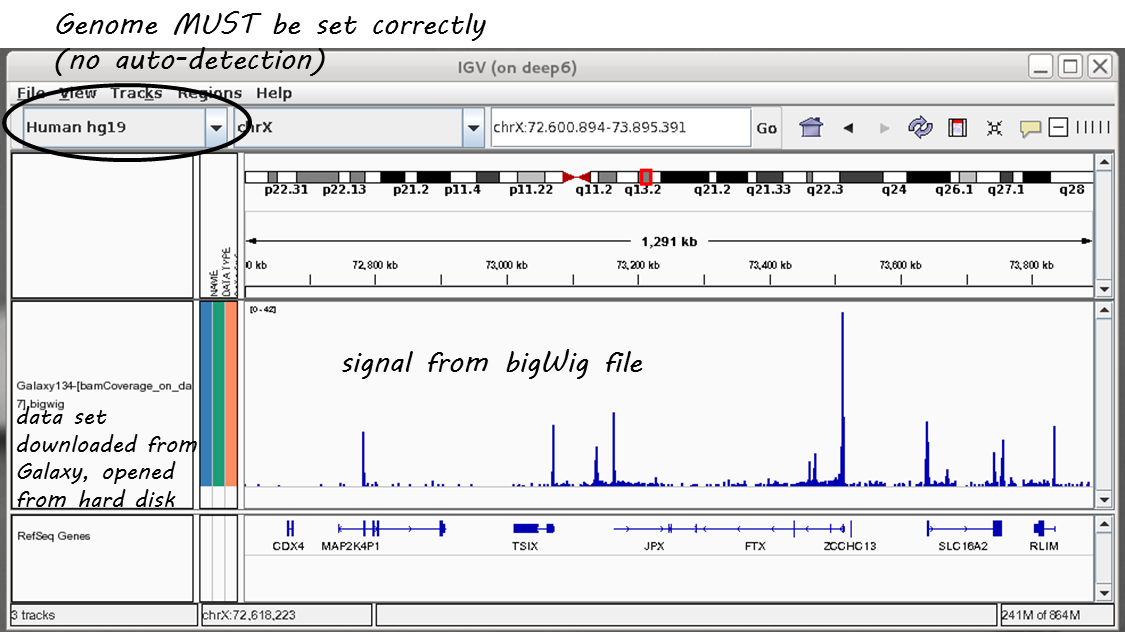Image resolution: width=1125 pixels, height=632 pixels.
Task: Click the zoom level slider ticks
Action: (1092, 127)
